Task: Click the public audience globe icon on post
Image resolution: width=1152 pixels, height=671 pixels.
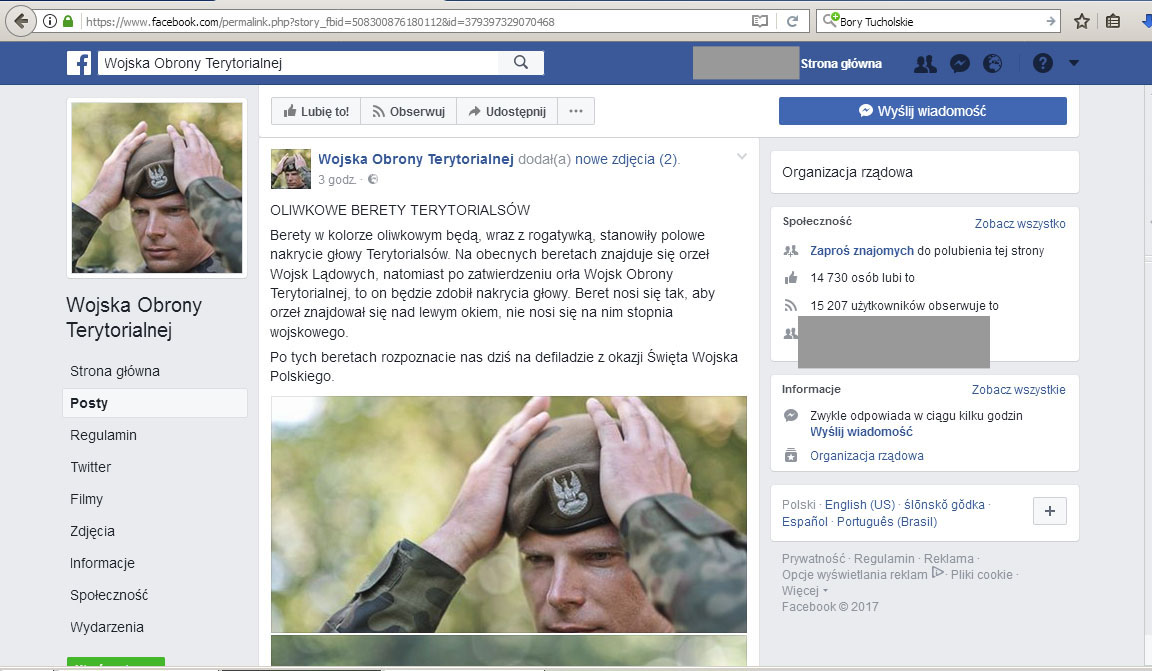Action: coord(373,179)
